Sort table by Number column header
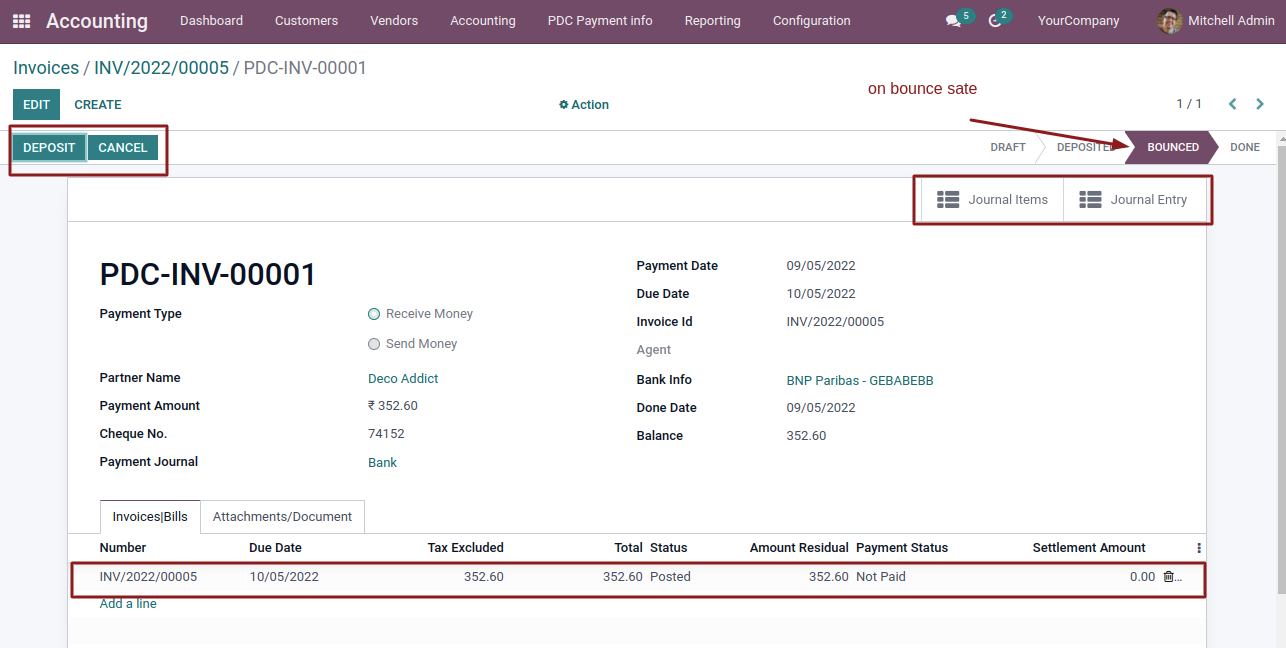Image resolution: width=1286 pixels, height=648 pixels. pos(123,548)
